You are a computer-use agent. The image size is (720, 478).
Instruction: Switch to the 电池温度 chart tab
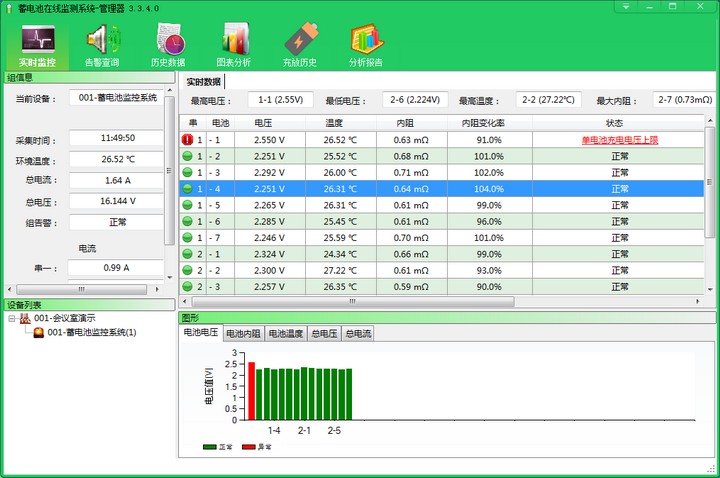coord(285,333)
